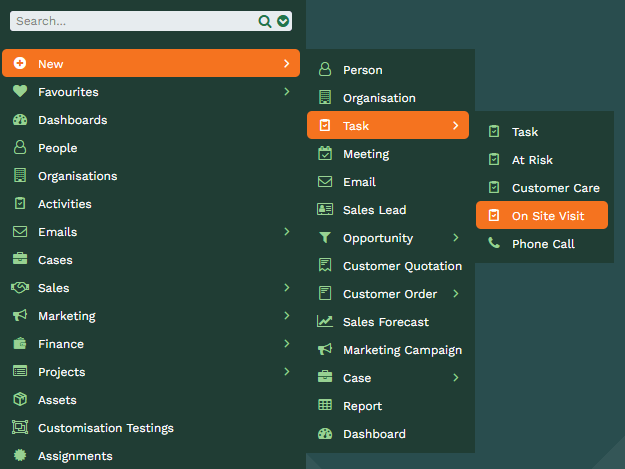Open Customisation Testings in sidebar
Viewport: 625px width, 469px height.
click(151, 428)
